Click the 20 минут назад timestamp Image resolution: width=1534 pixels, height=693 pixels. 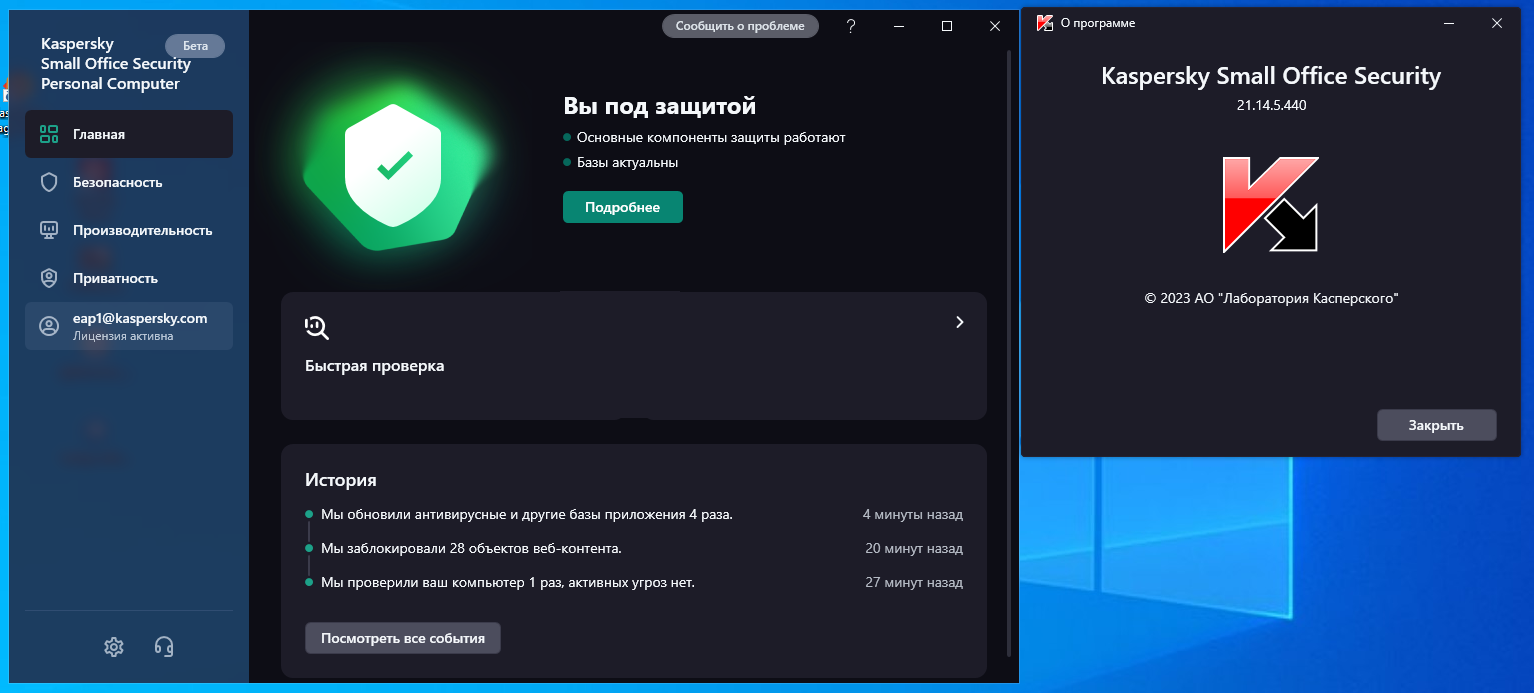[914, 548]
